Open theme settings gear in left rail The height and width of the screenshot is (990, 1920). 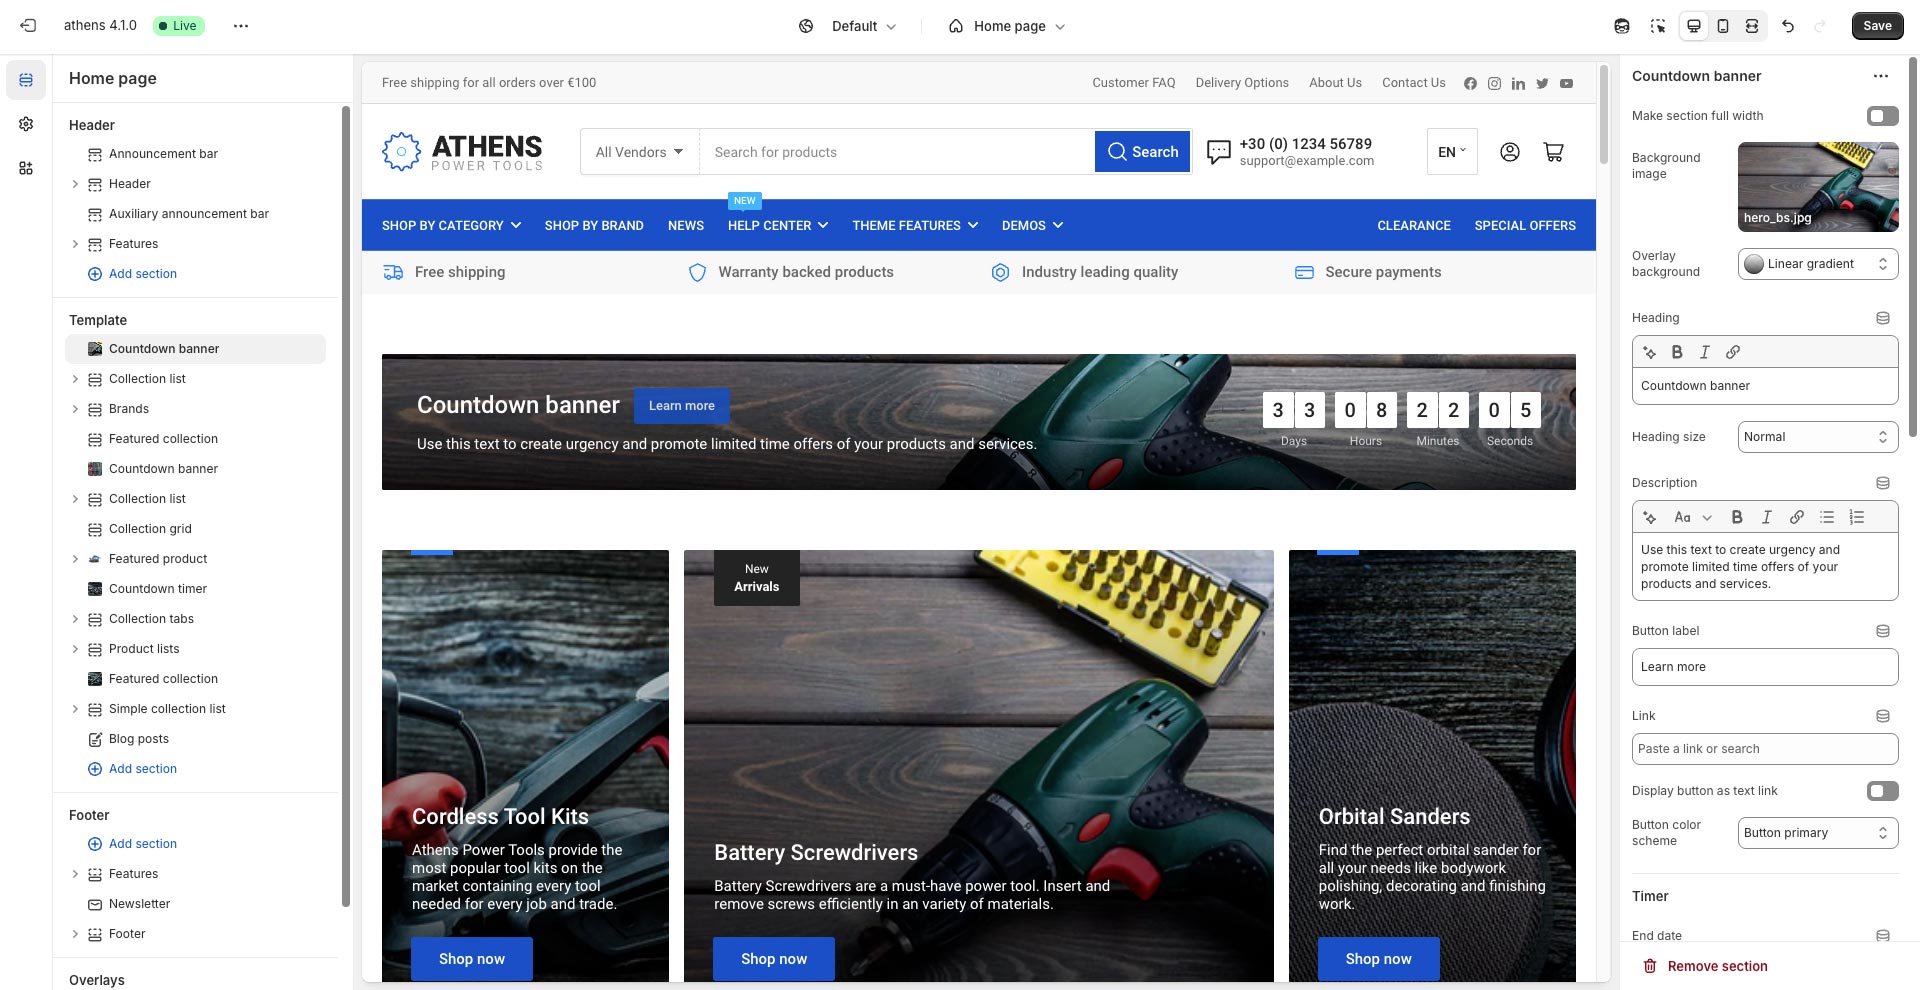pos(26,124)
